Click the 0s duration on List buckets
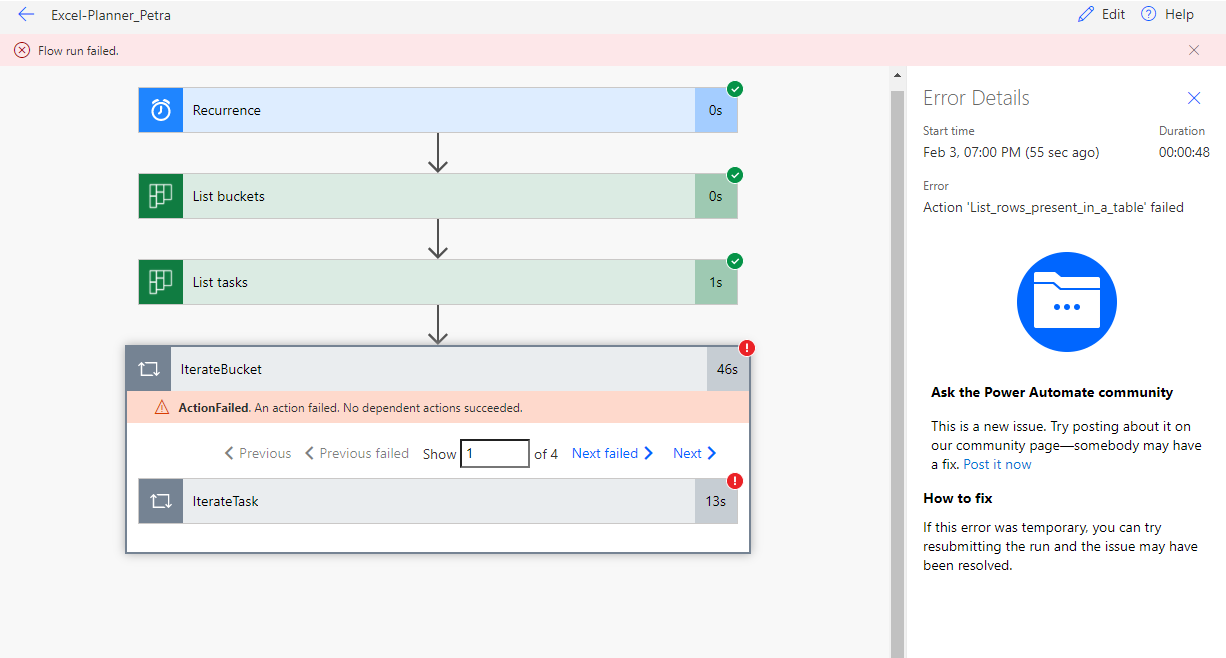The height and width of the screenshot is (658, 1226). click(x=716, y=196)
